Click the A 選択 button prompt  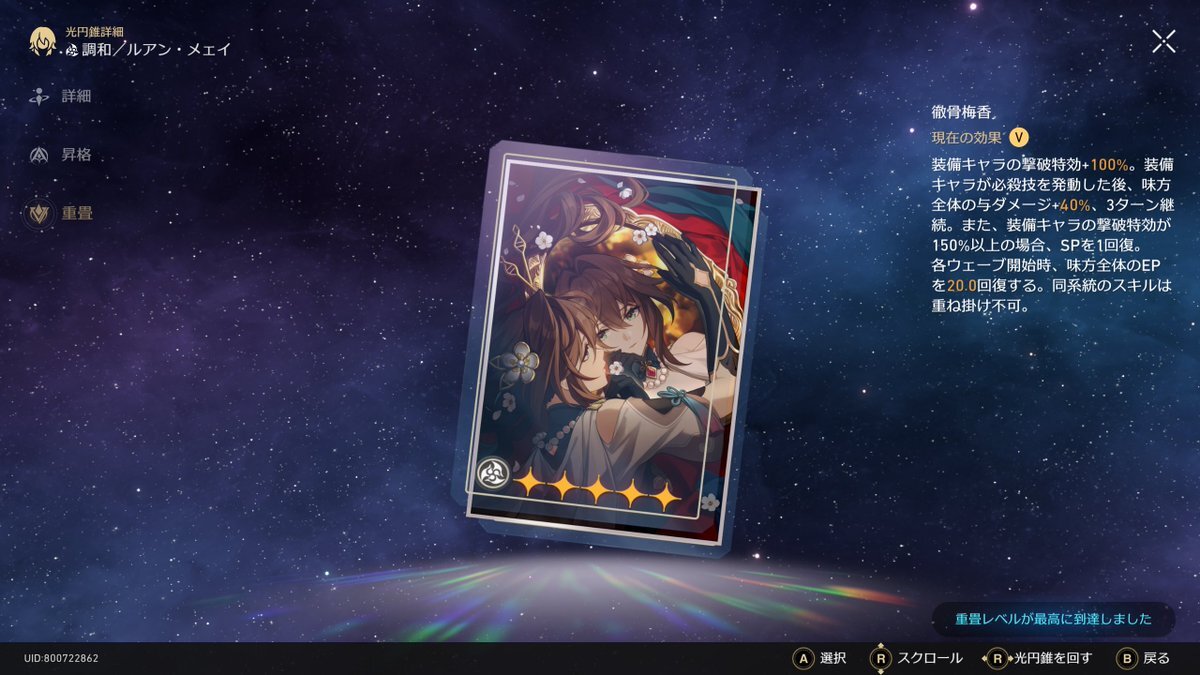pyautogui.click(x=820, y=658)
